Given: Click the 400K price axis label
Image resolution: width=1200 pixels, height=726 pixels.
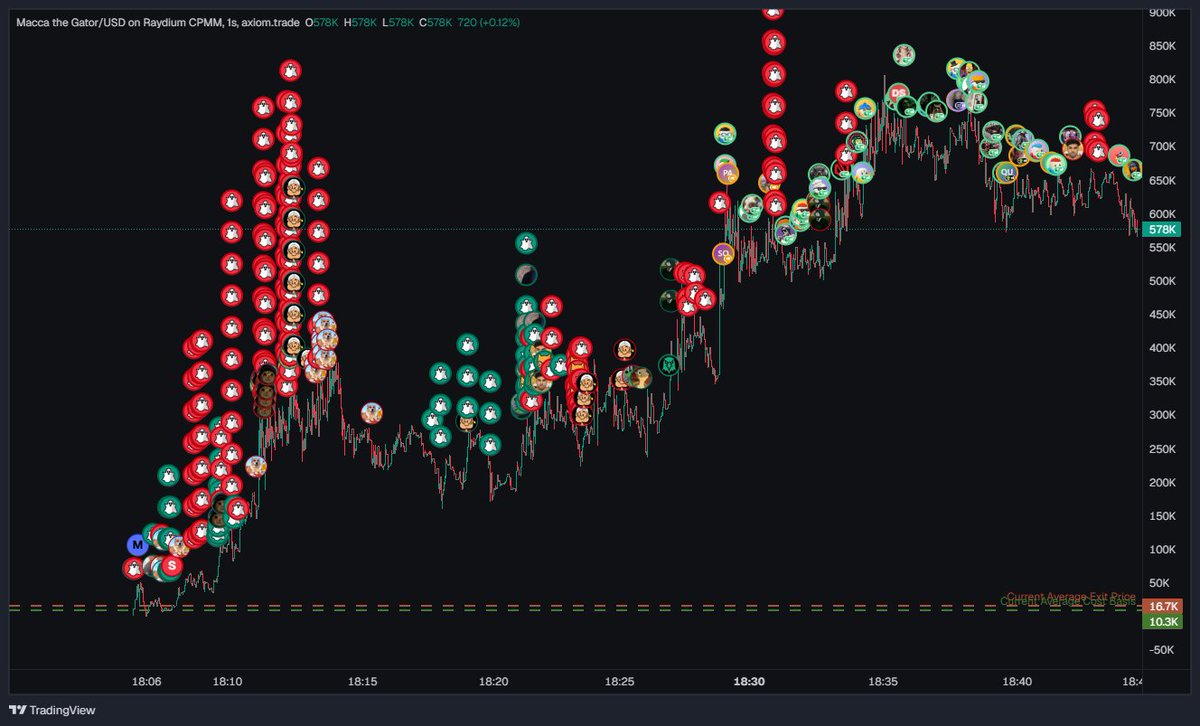Looking at the screenshot, I should point(1162,348).
